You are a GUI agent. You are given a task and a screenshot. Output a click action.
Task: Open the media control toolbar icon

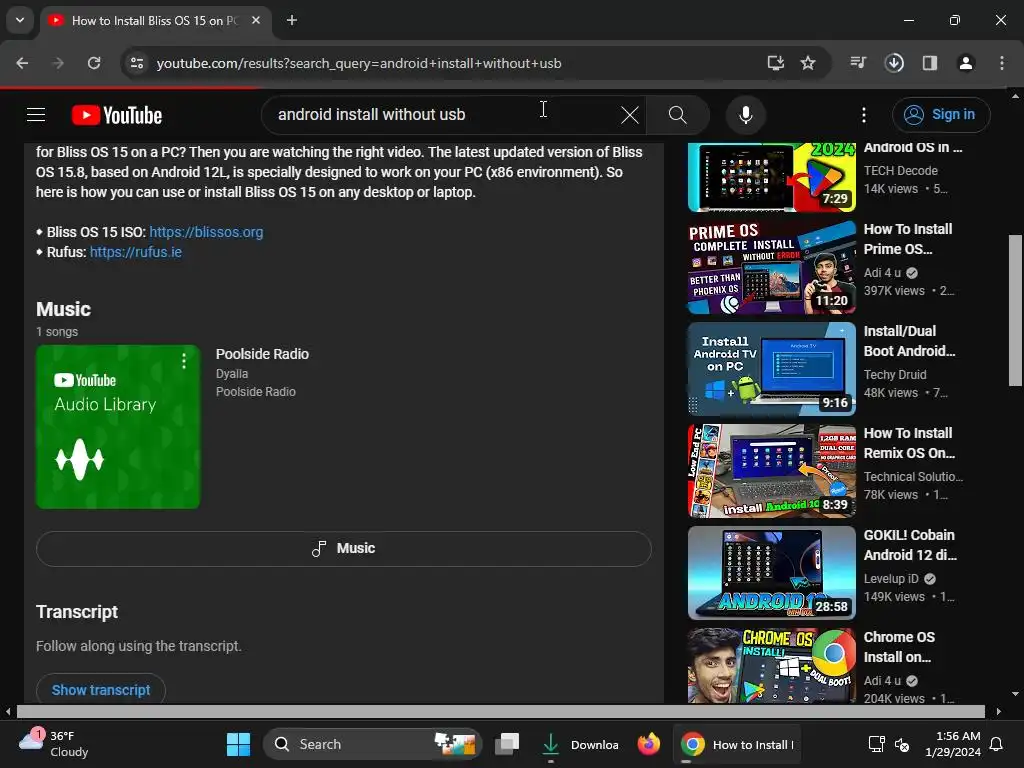point(858,63)
